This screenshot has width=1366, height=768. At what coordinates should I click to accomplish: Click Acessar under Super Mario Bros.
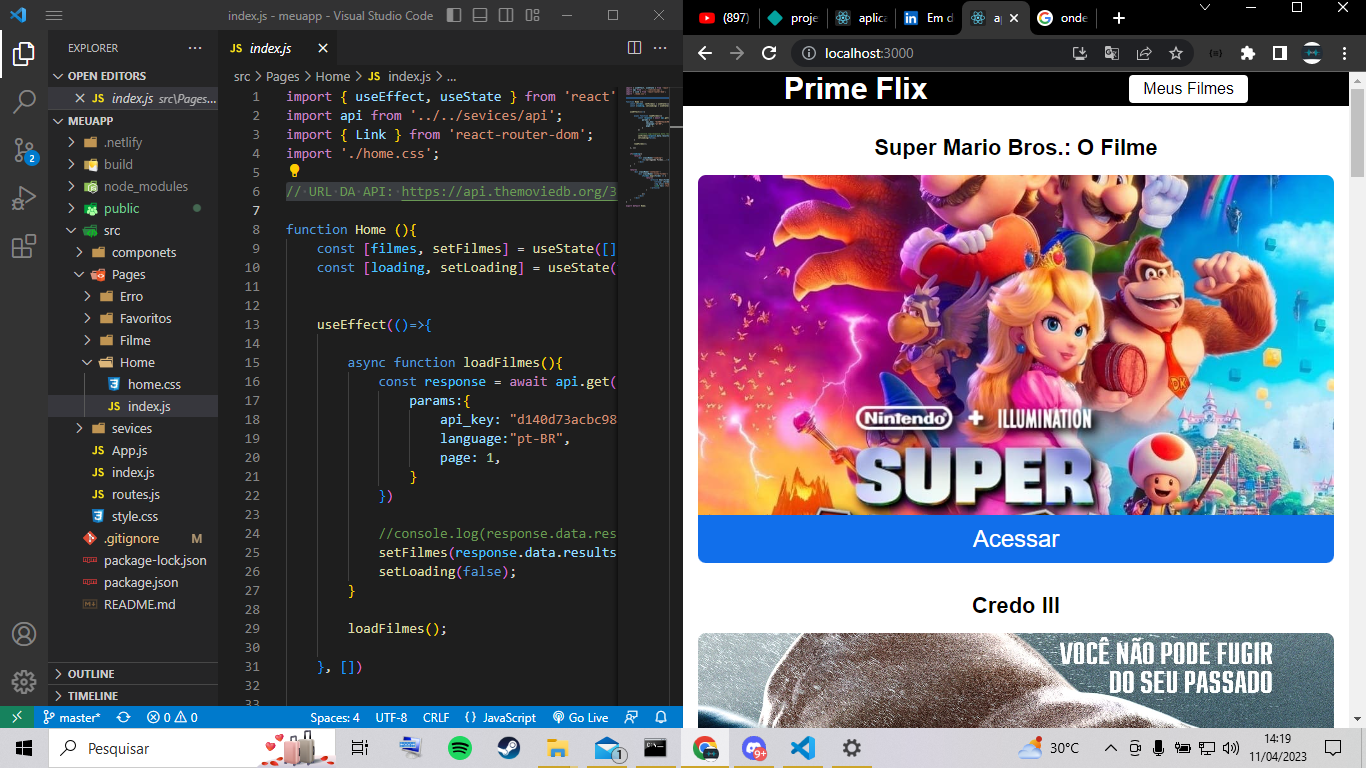(x=1016, y=539)
